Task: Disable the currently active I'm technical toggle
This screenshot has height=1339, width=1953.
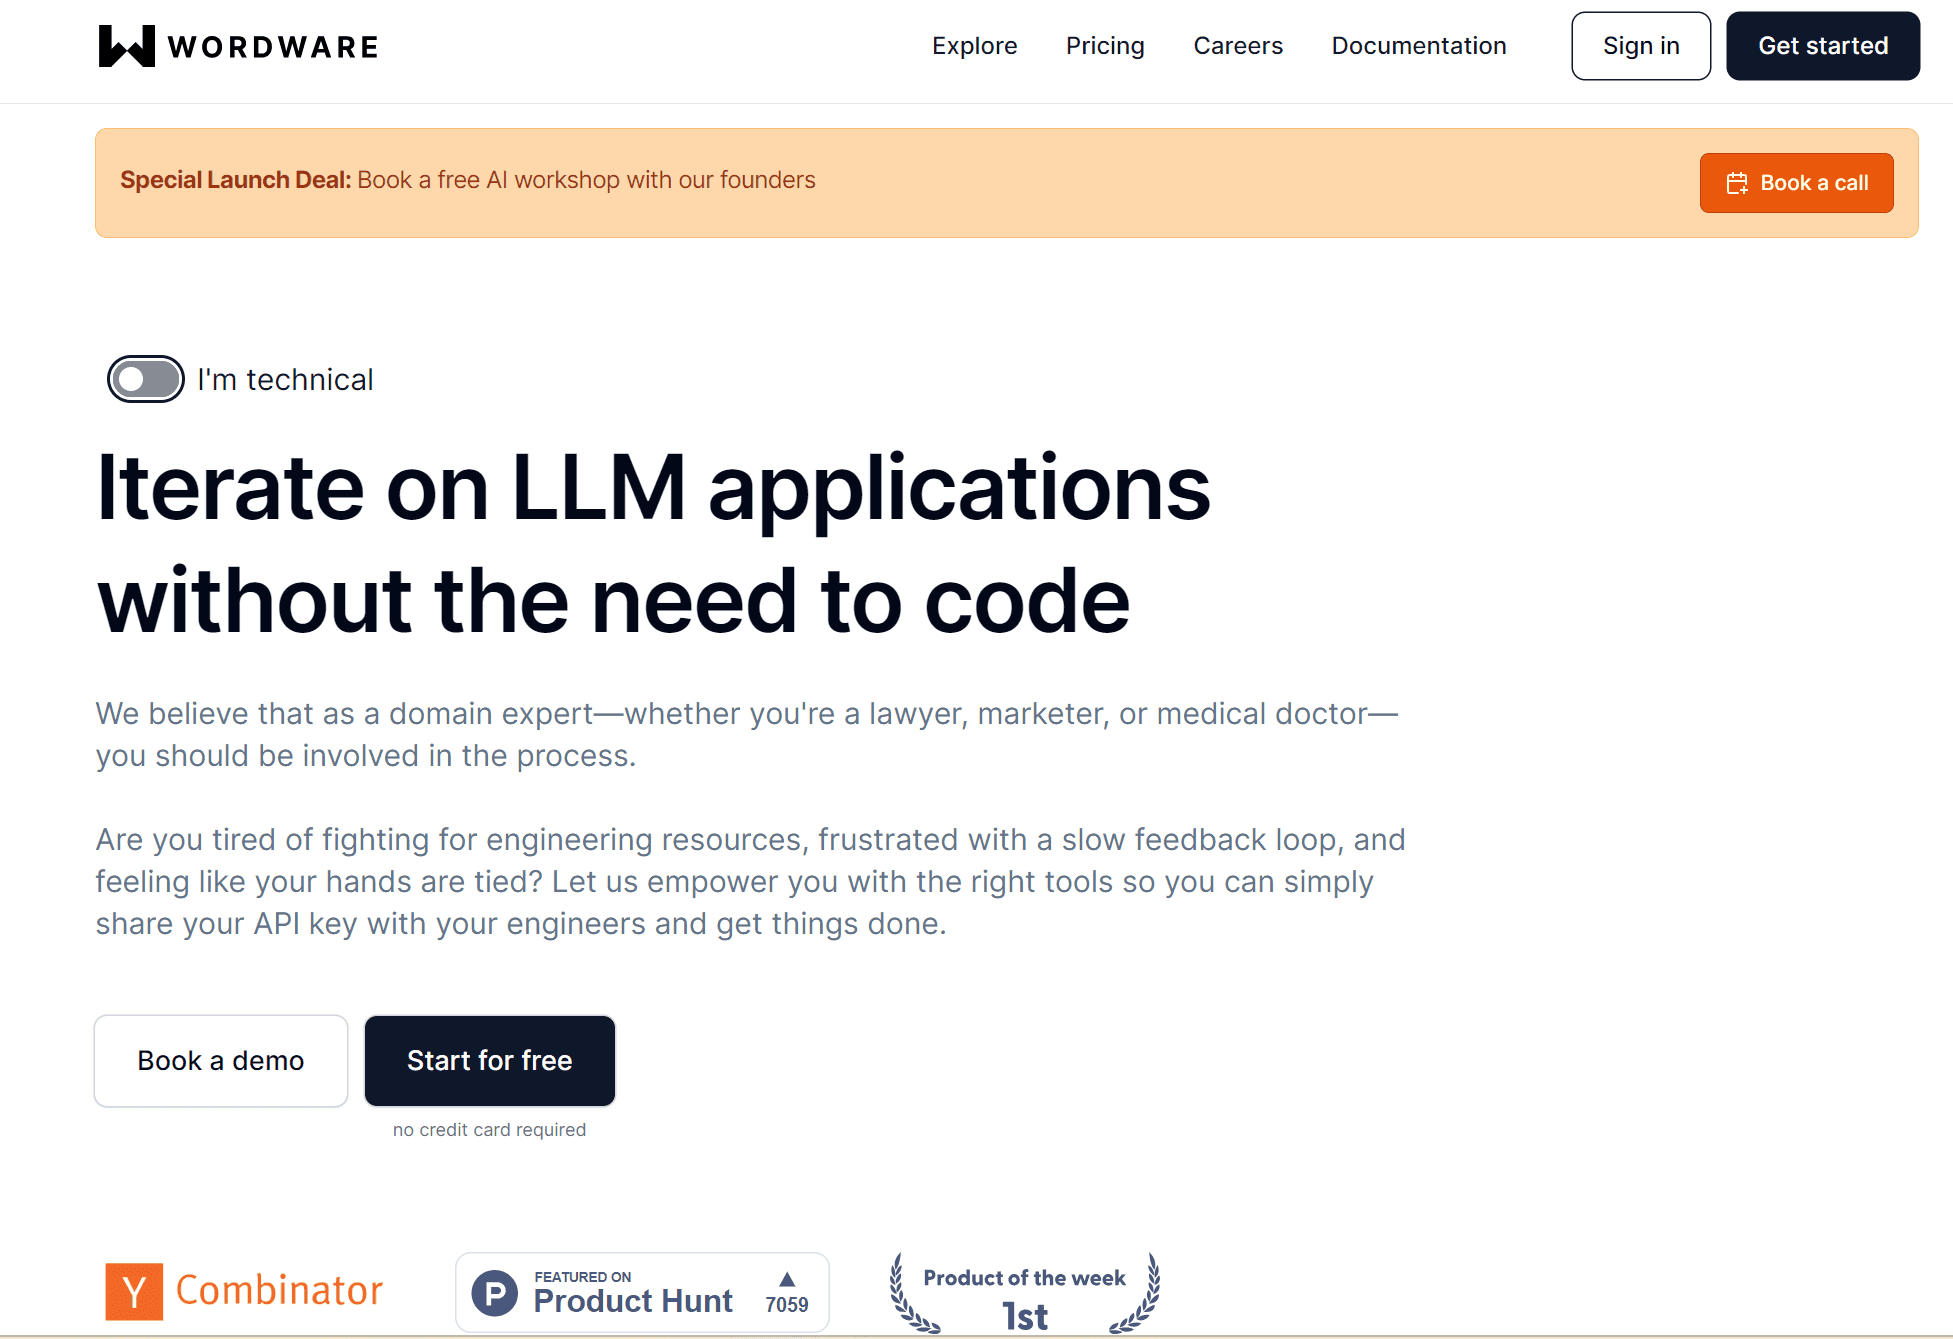Action: point(144,380)
